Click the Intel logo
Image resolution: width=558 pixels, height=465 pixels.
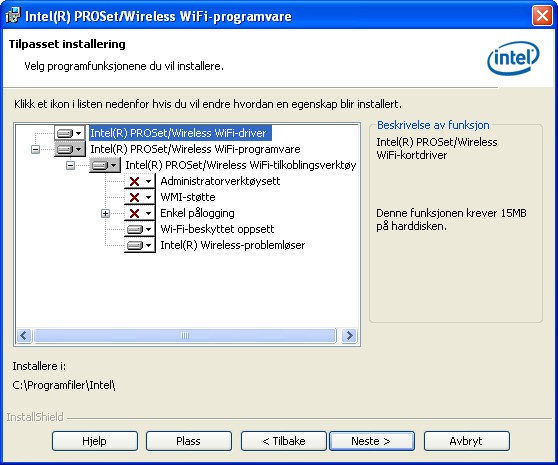(x=513, y=58)
